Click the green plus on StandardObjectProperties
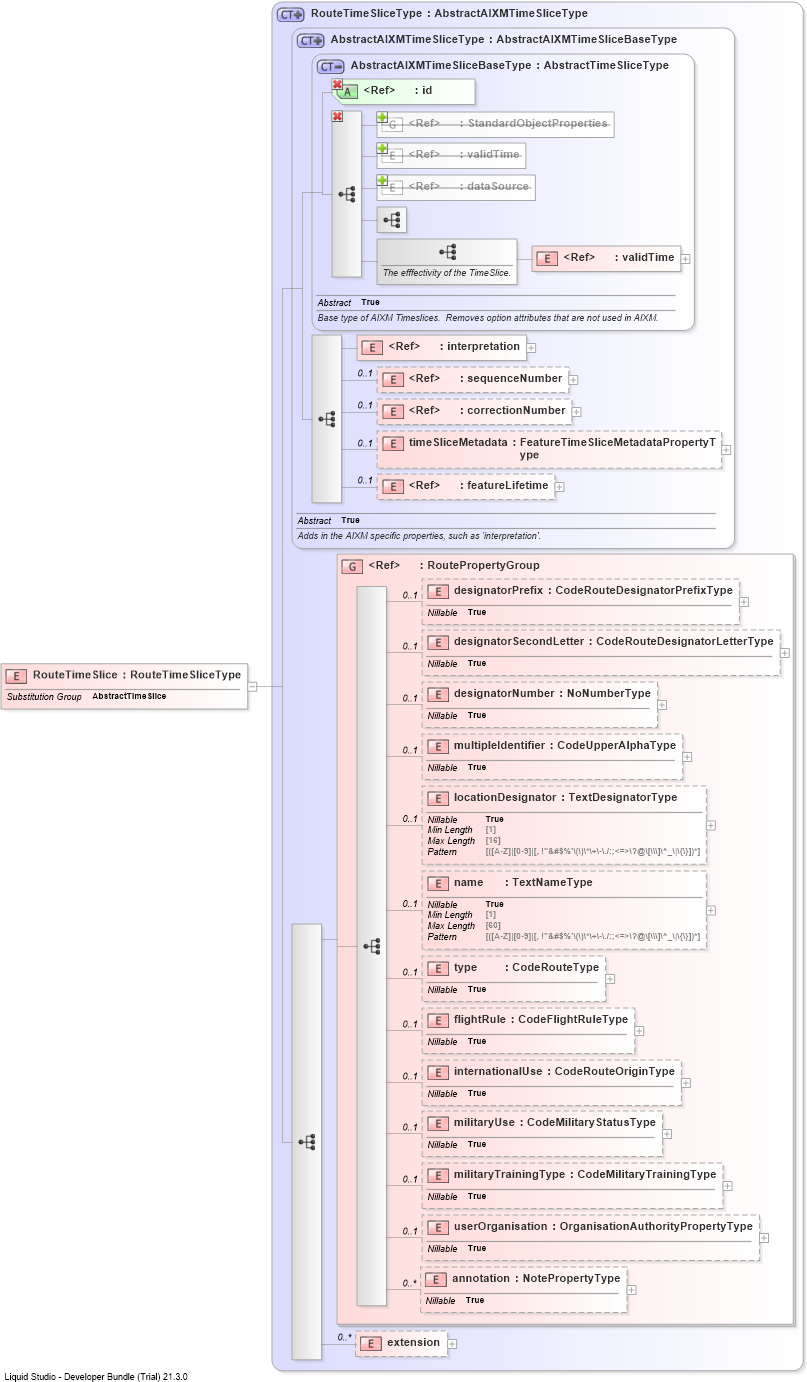 [x=382, y=118]
